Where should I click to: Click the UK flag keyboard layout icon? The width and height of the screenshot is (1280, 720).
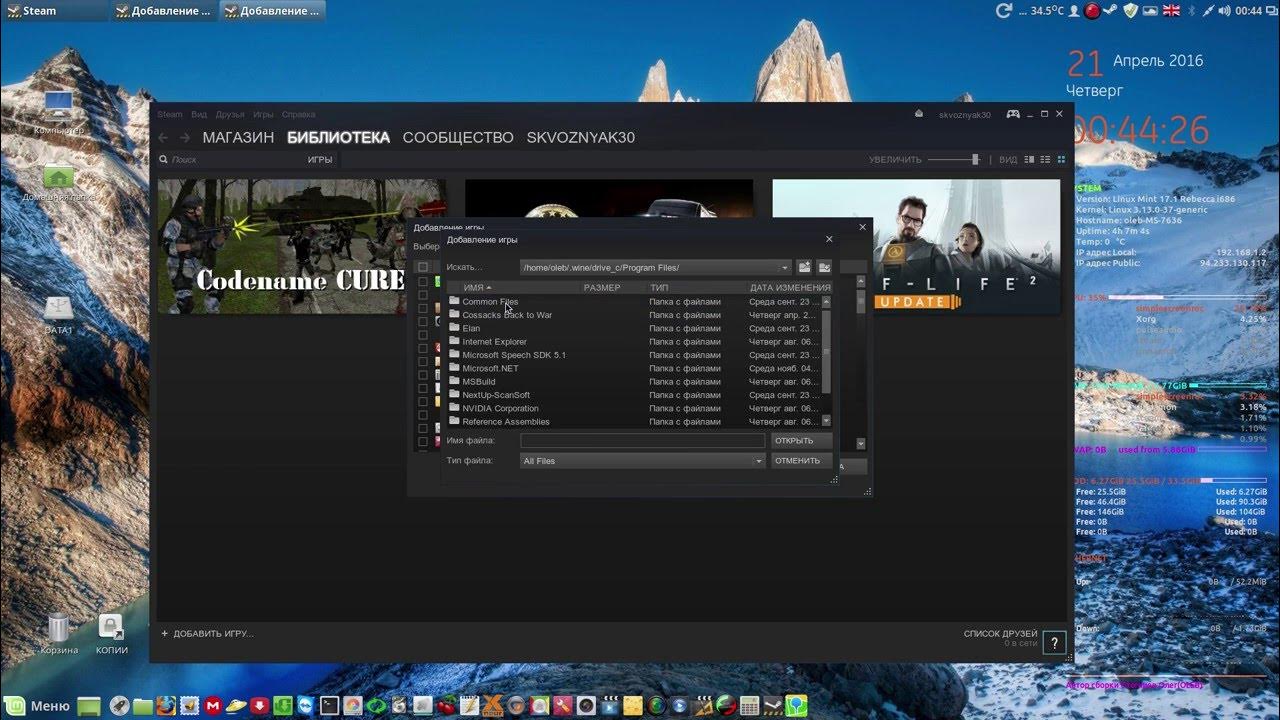[1171, 10]
